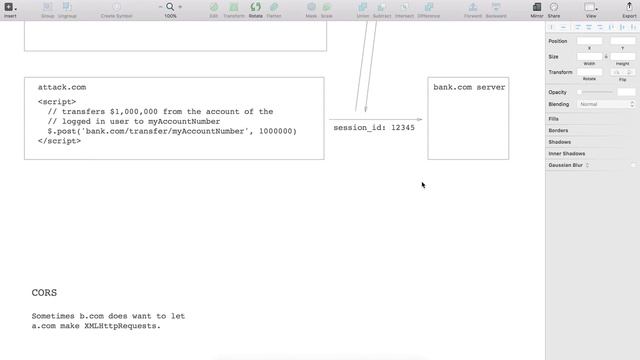Select the 'session_id: 12345' text layer
Image resolution: width=640 pixels, height=360 pixels.
(x=374, y=128)
